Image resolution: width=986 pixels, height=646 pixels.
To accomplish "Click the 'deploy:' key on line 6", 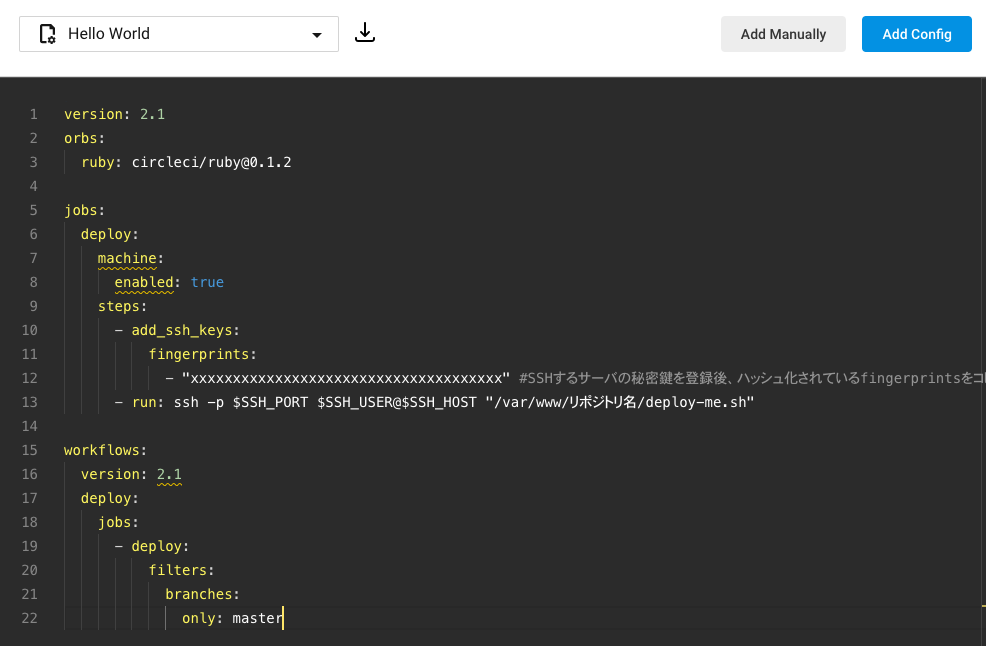I will (x=109, y=234).
